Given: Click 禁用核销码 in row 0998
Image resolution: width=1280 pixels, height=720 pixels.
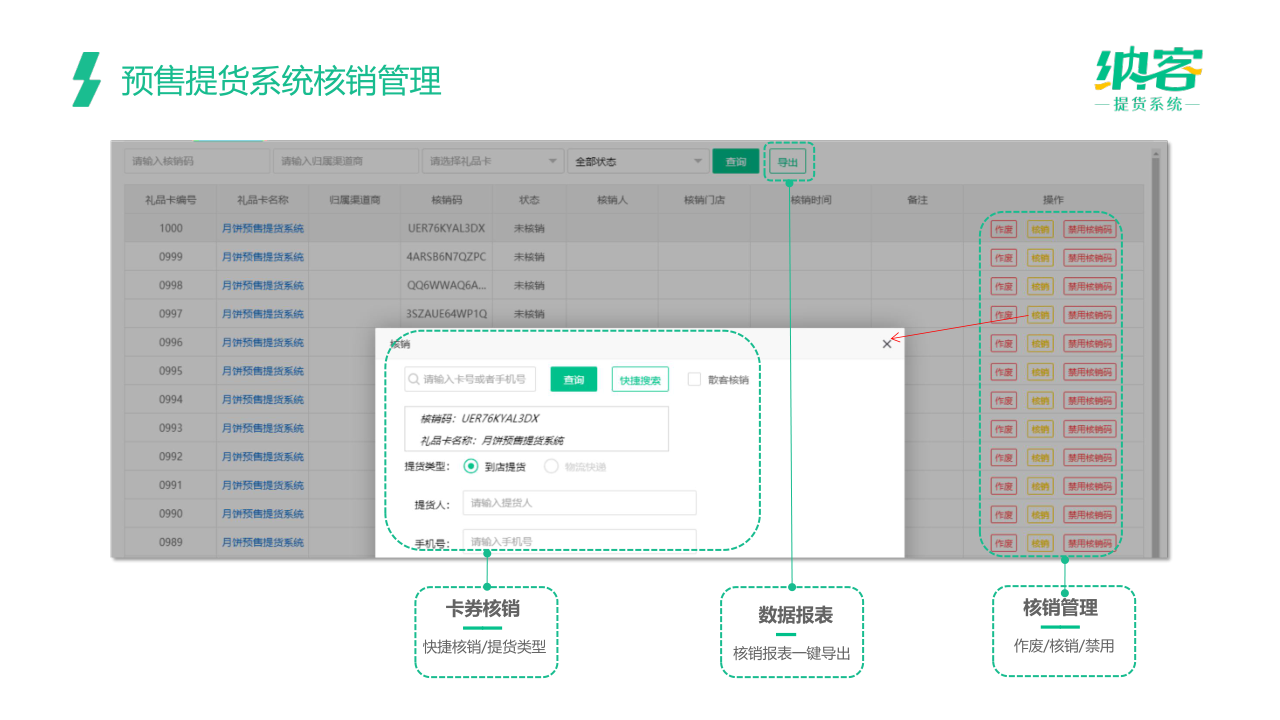Looking at the screenshot, I should click(1089, 286).
